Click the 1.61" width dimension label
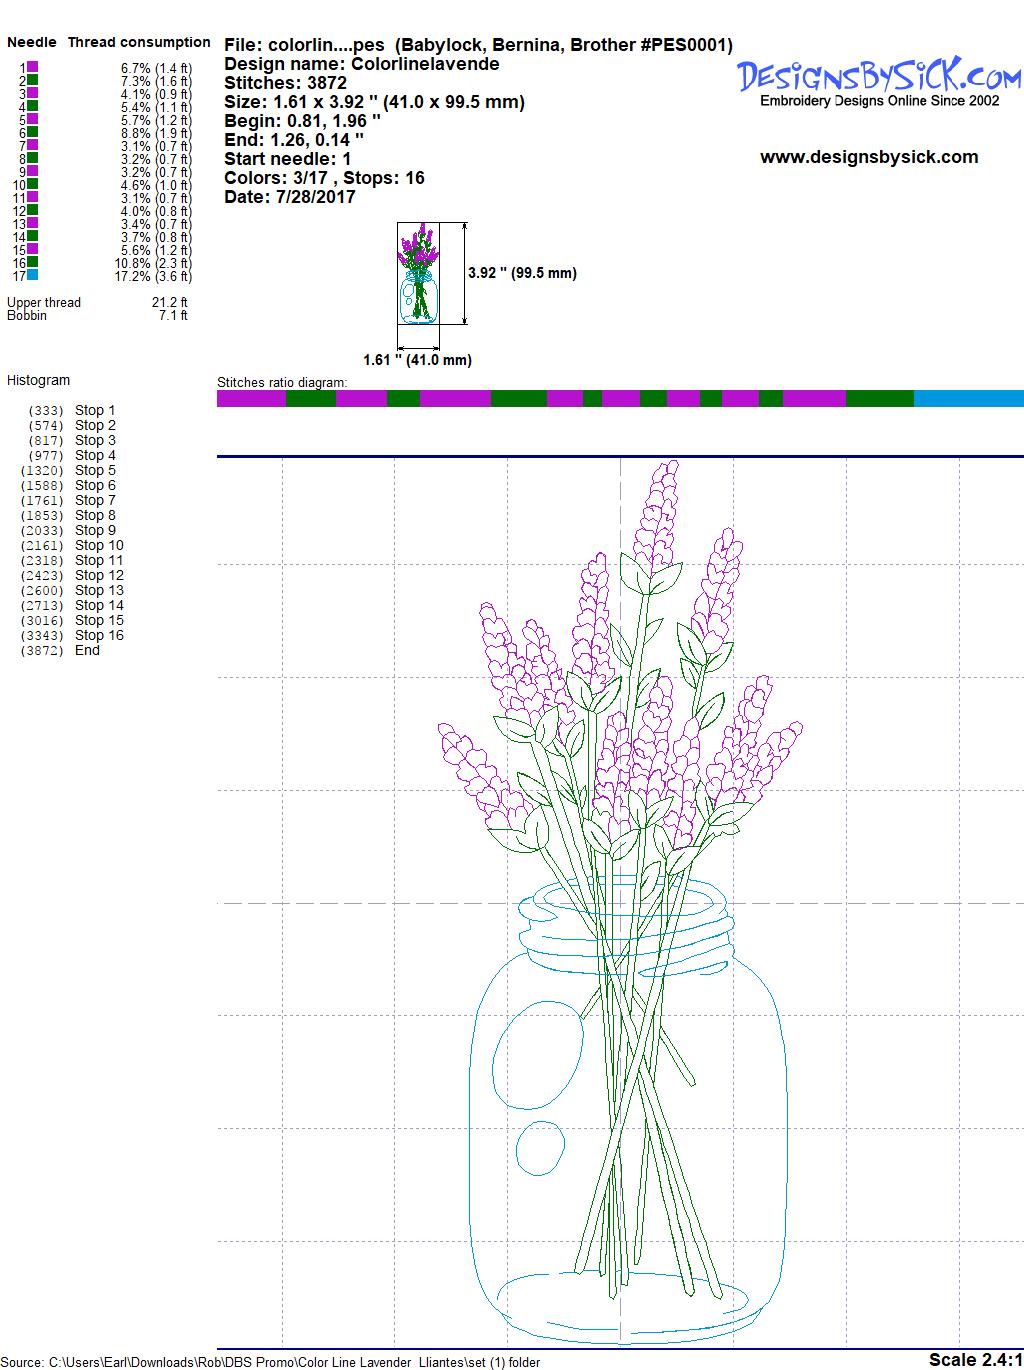Viewport: 1024px width, 1370px height. tap(417, 360)
